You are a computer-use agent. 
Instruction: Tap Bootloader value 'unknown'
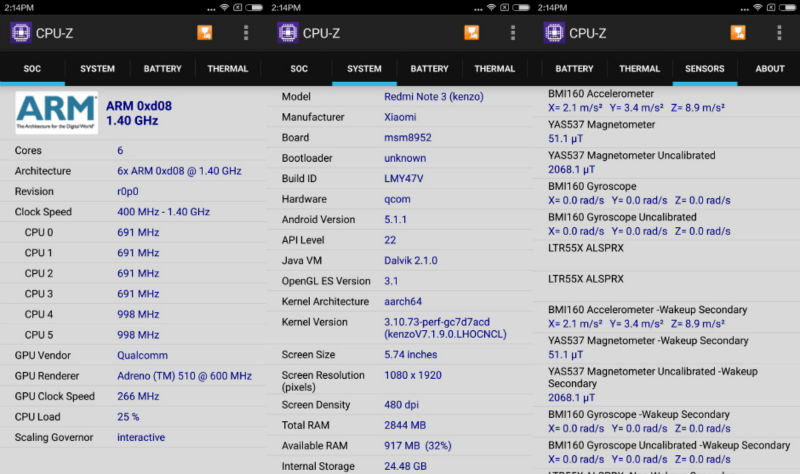405,158
